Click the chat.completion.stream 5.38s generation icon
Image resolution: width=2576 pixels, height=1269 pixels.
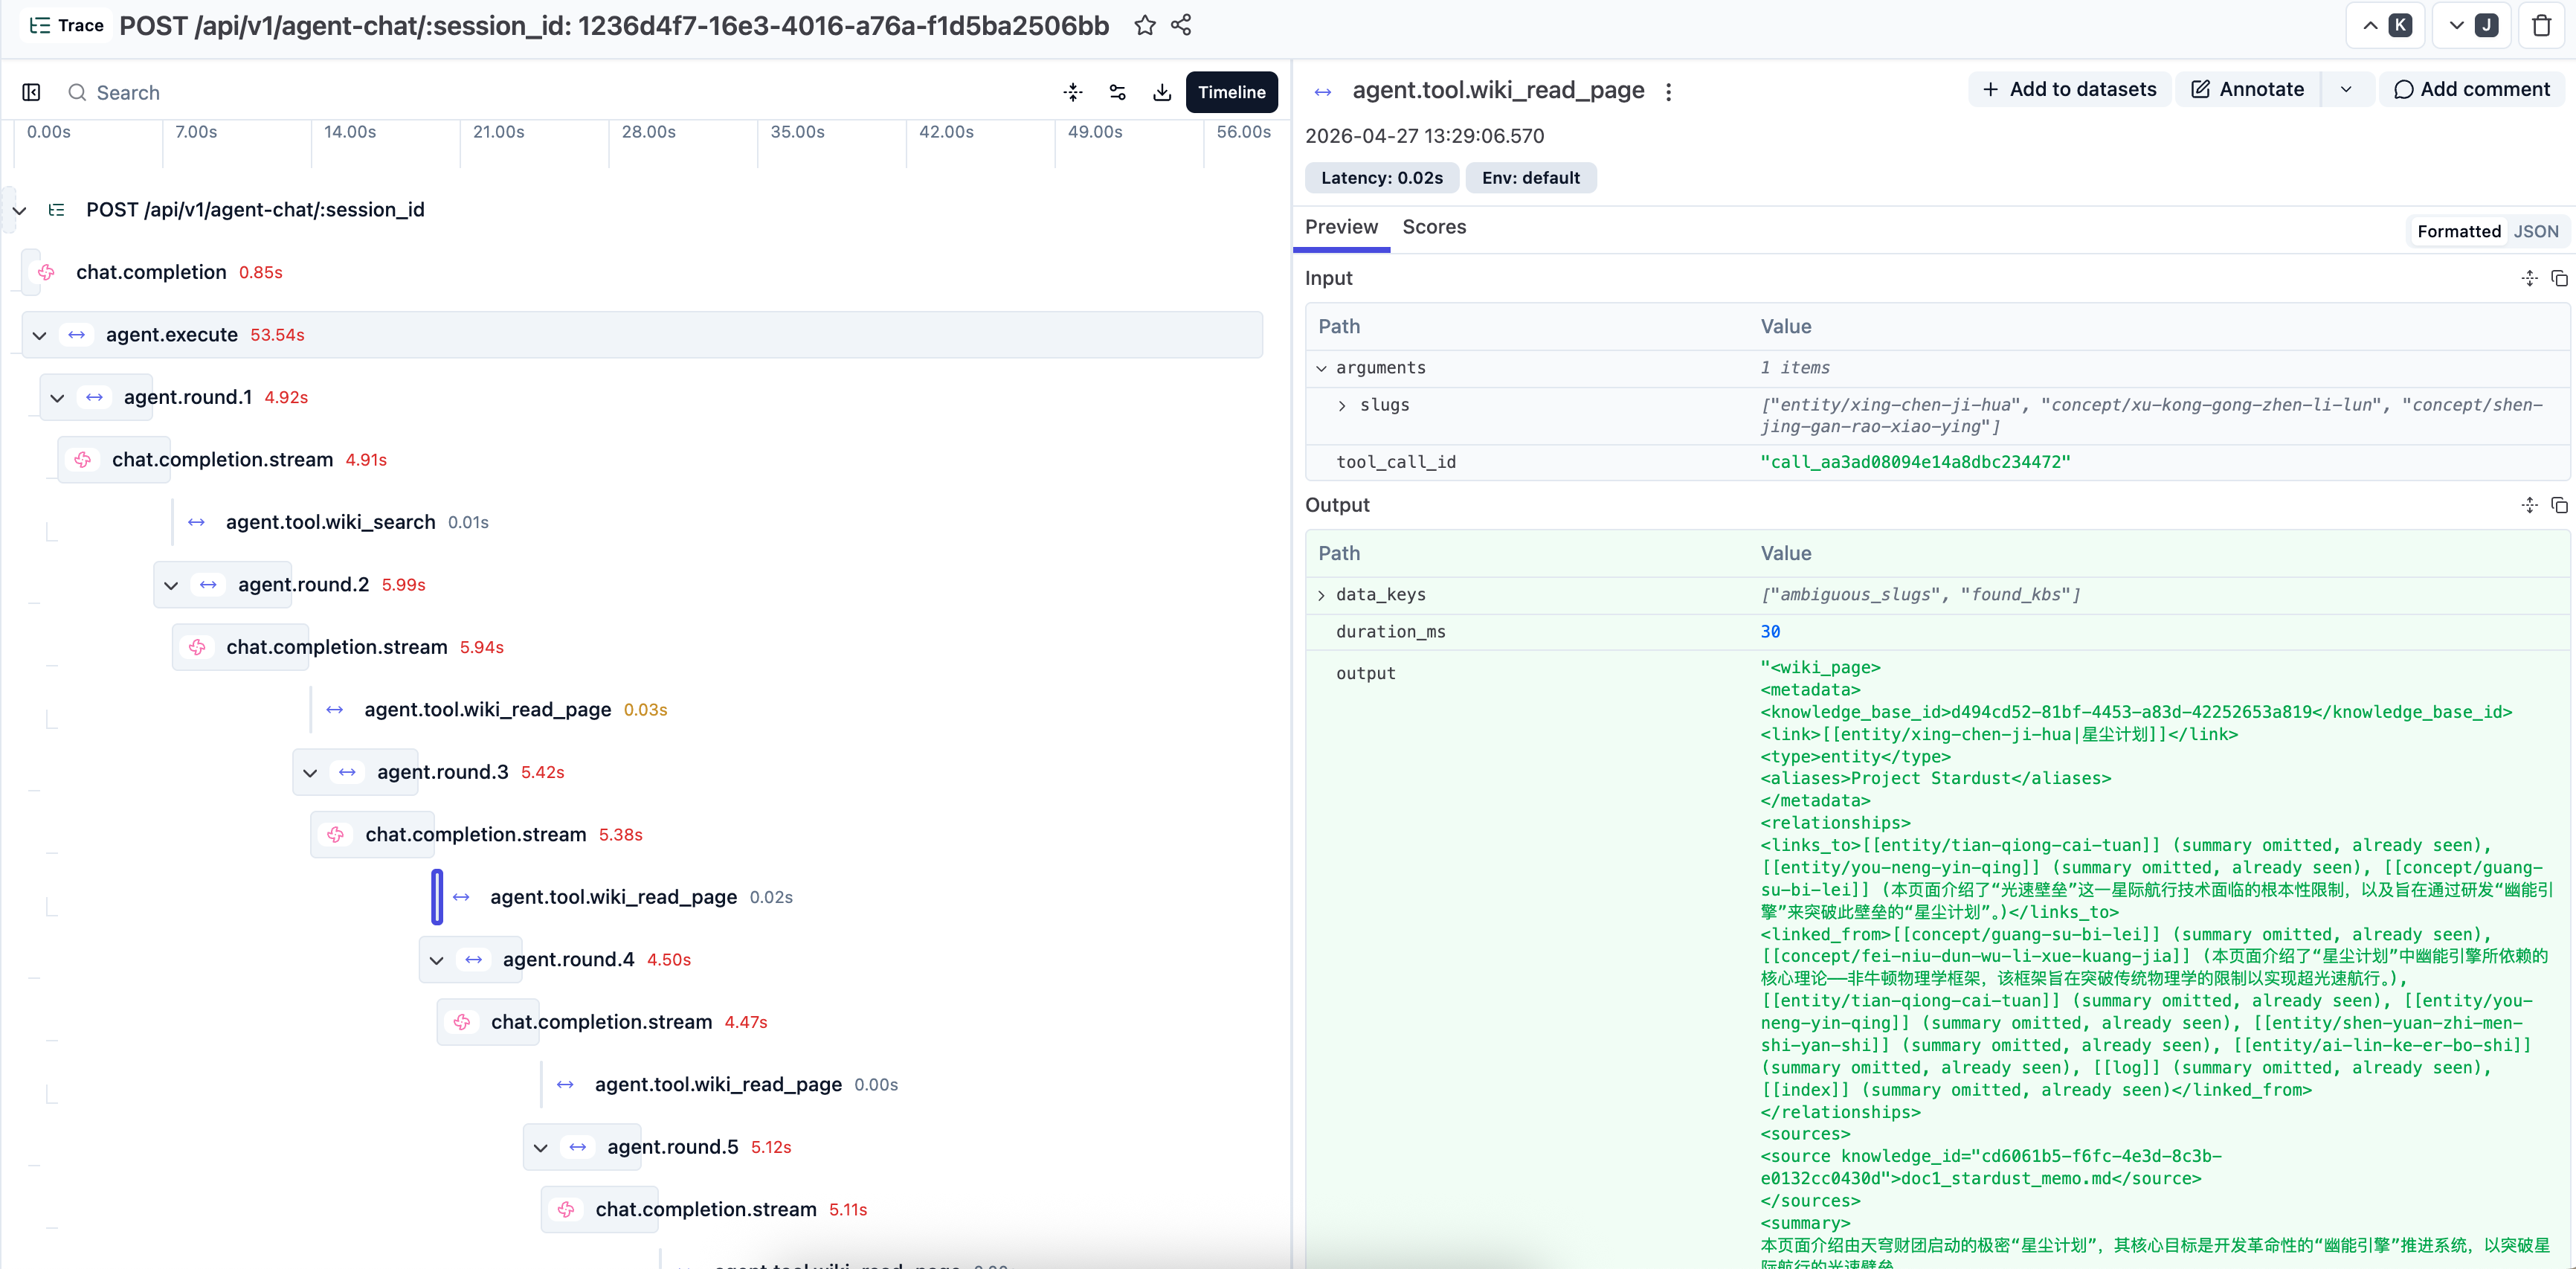coord(336,835)
